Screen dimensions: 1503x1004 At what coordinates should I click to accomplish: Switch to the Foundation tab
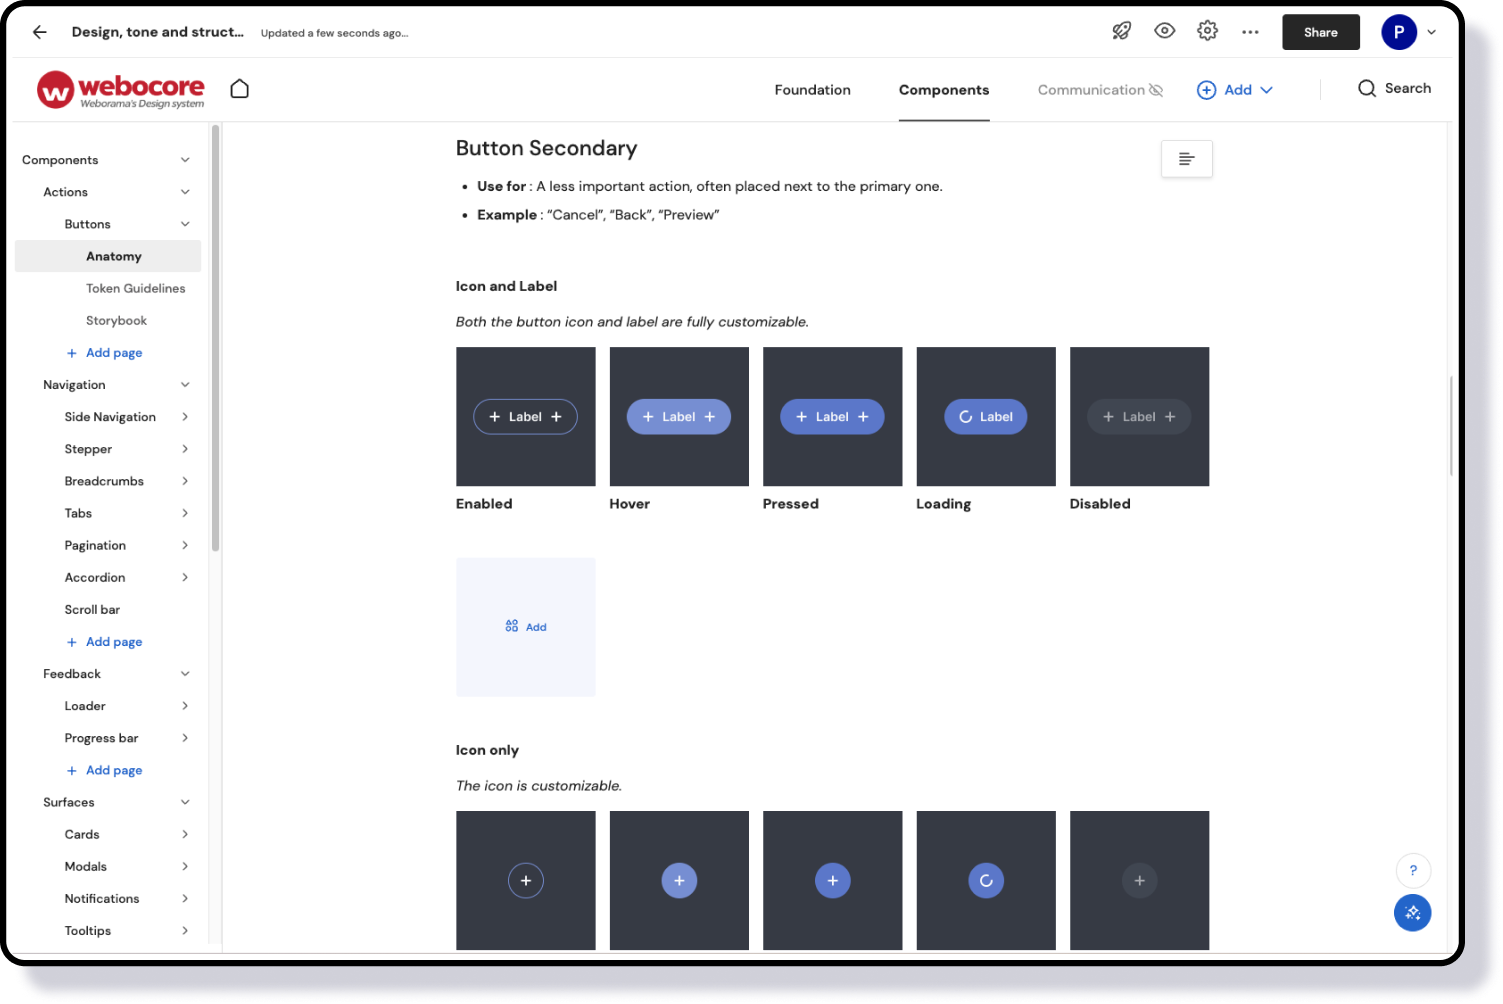[812, 90]
